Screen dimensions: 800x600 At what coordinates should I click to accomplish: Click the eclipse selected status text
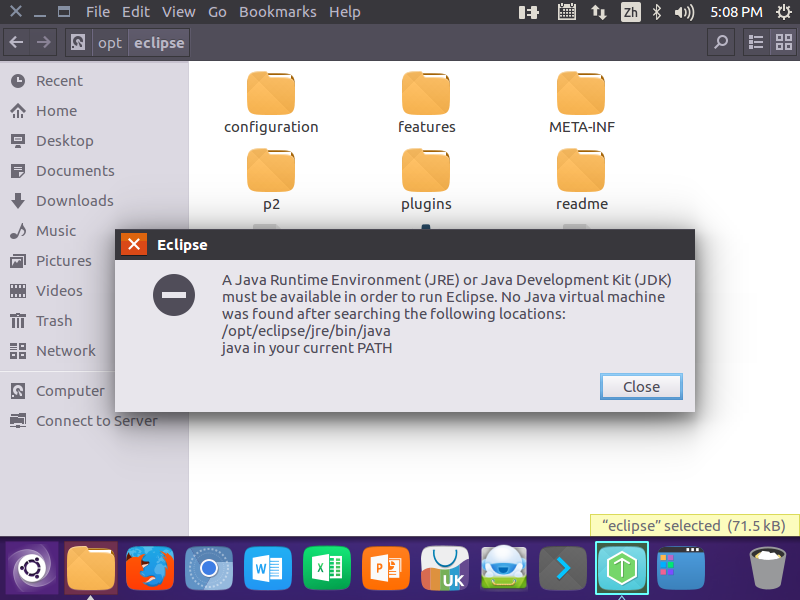[693, 526]
